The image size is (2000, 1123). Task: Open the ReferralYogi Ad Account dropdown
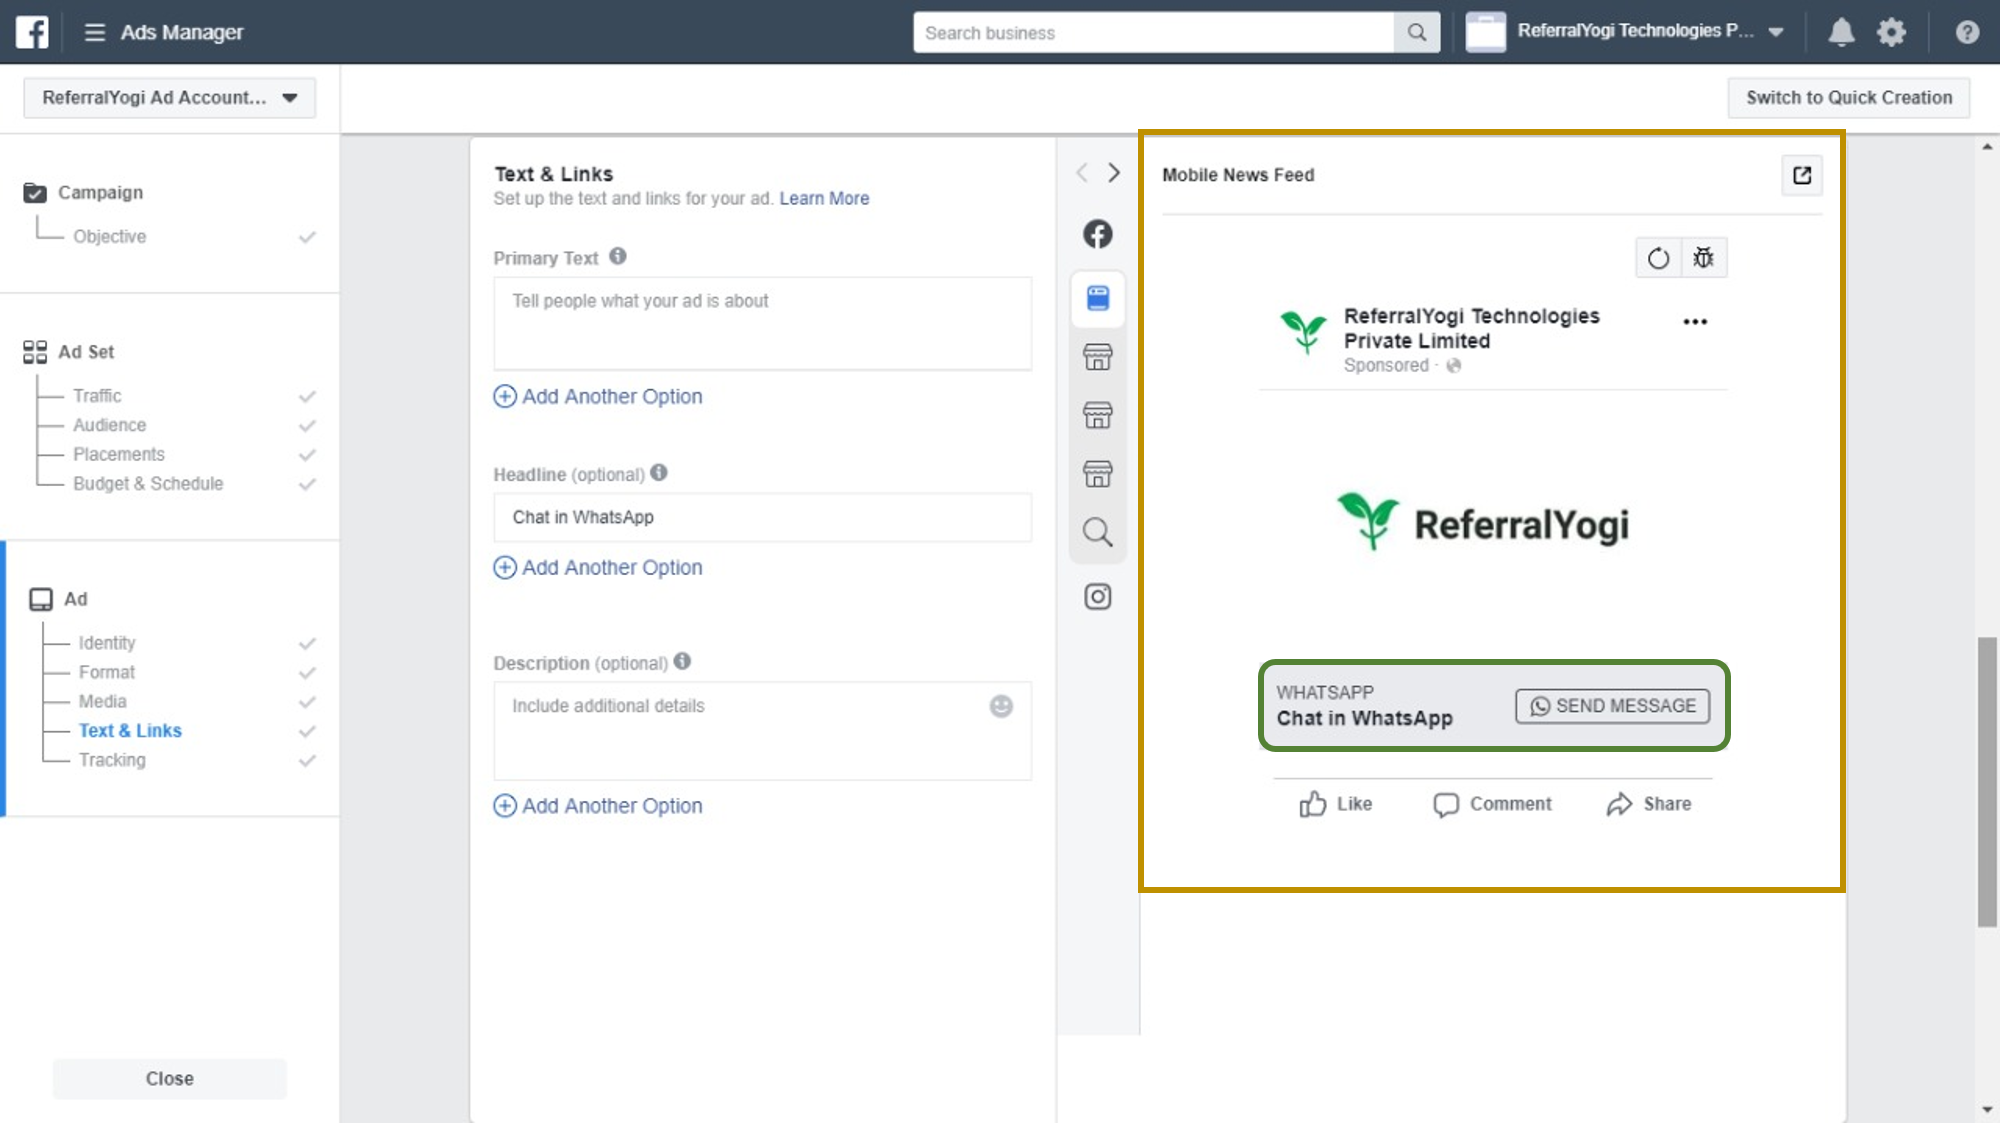tap(170, 98)
